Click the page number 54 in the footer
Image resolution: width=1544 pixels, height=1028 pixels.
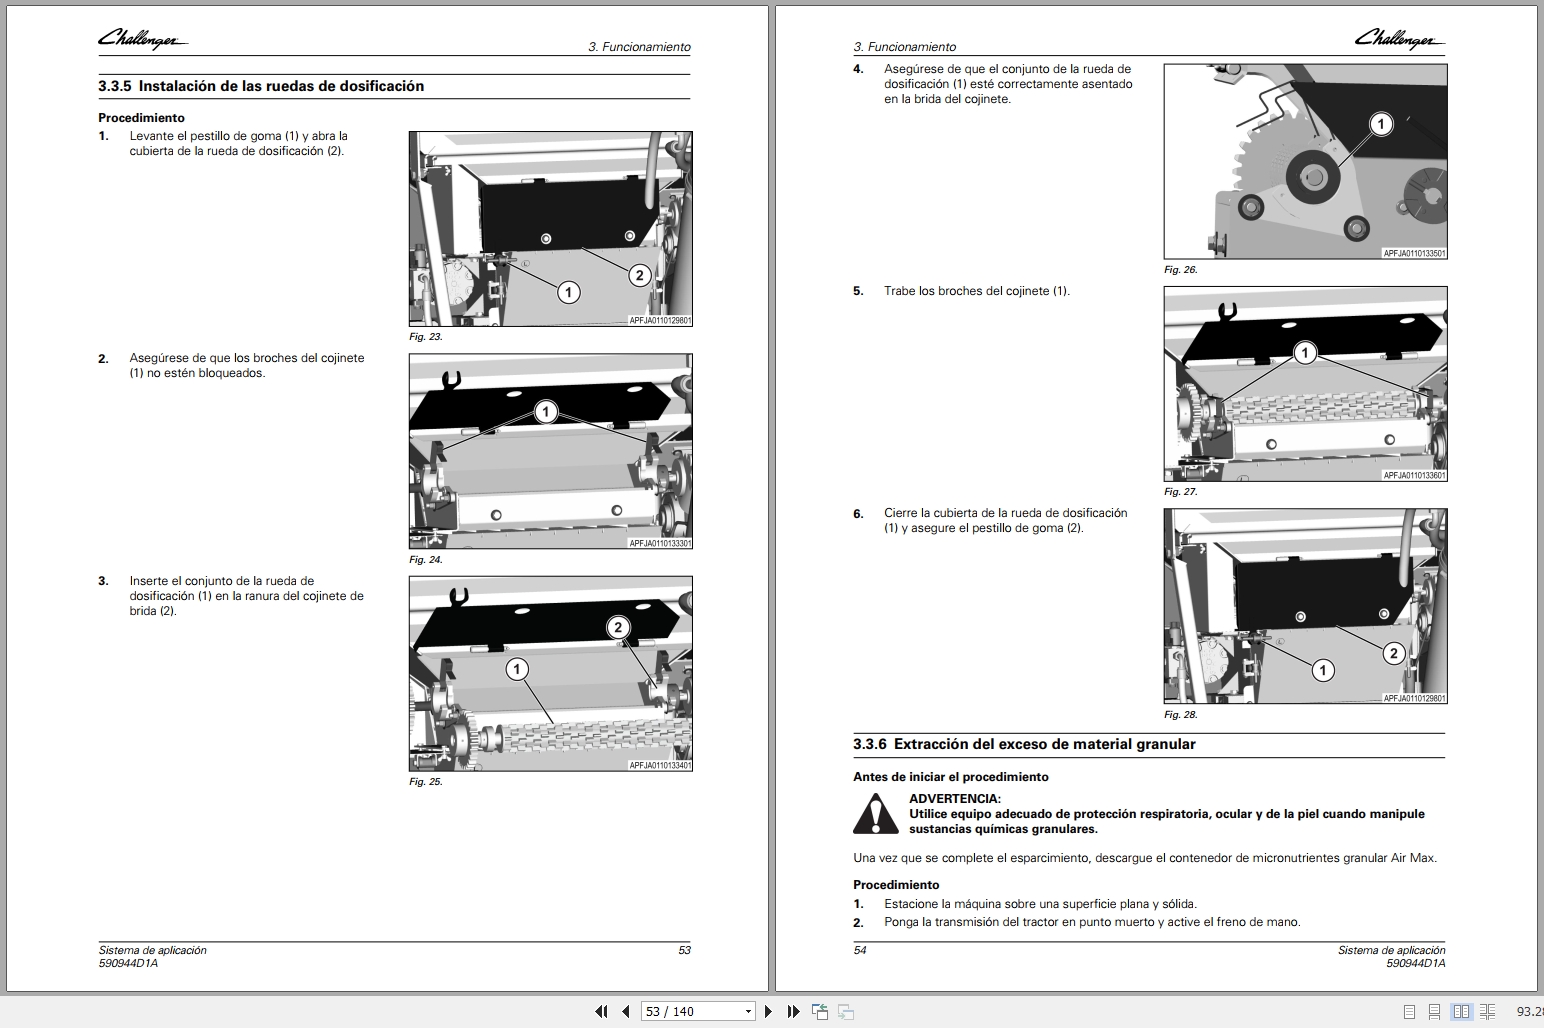coord(860,950)
